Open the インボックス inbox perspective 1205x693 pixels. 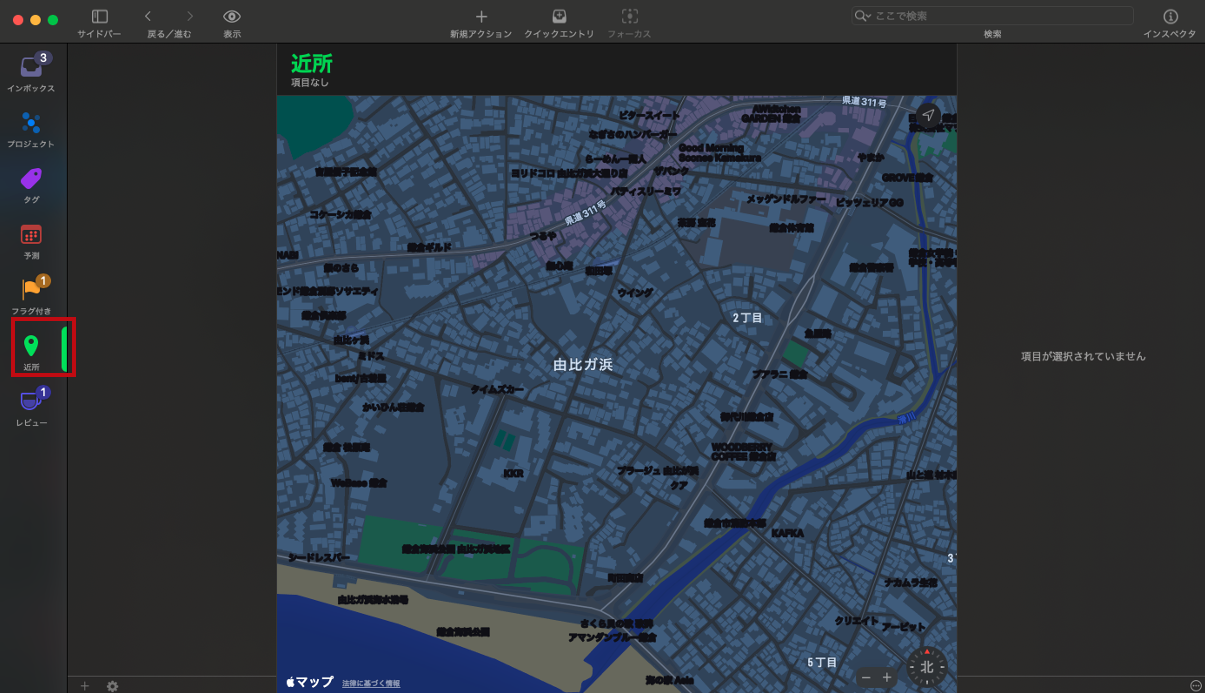tap(31, 73)
